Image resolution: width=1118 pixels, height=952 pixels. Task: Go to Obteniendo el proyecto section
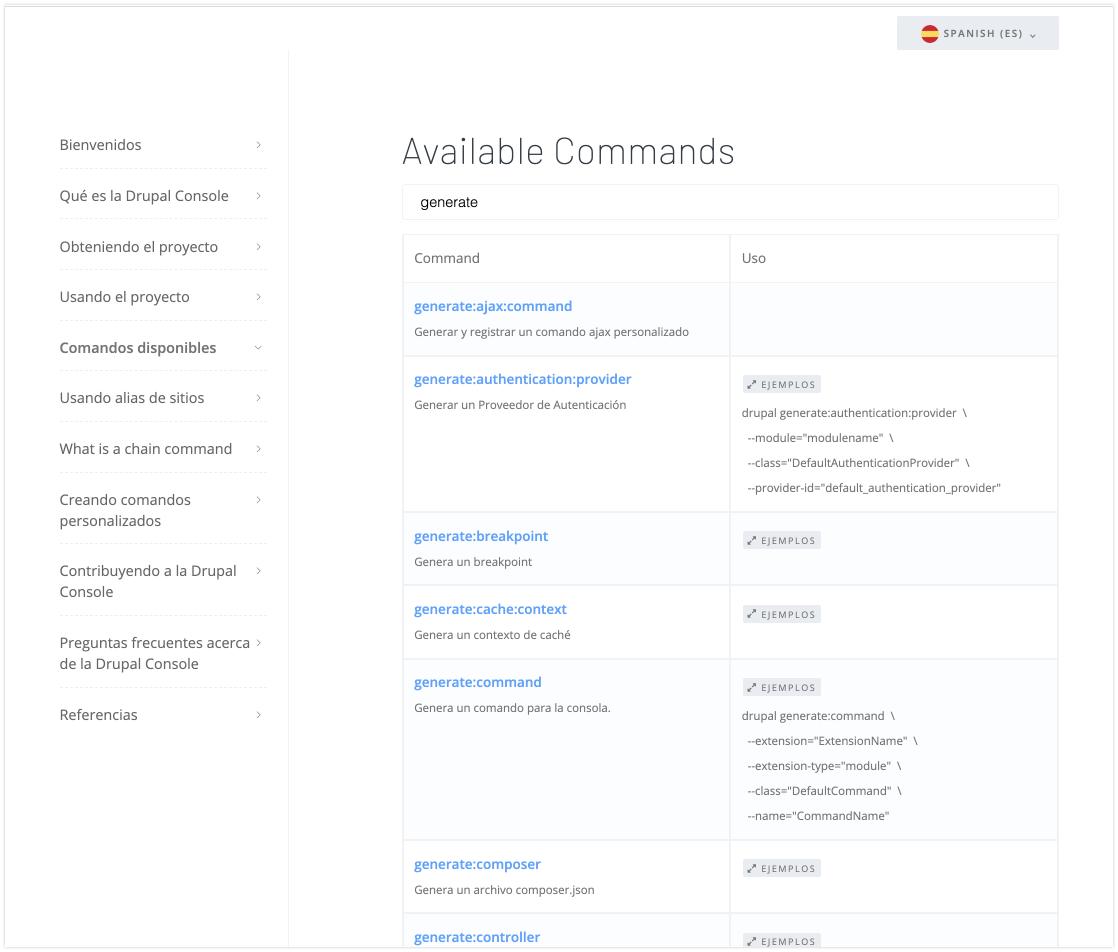pyautogui.click(x=139, y=247)
